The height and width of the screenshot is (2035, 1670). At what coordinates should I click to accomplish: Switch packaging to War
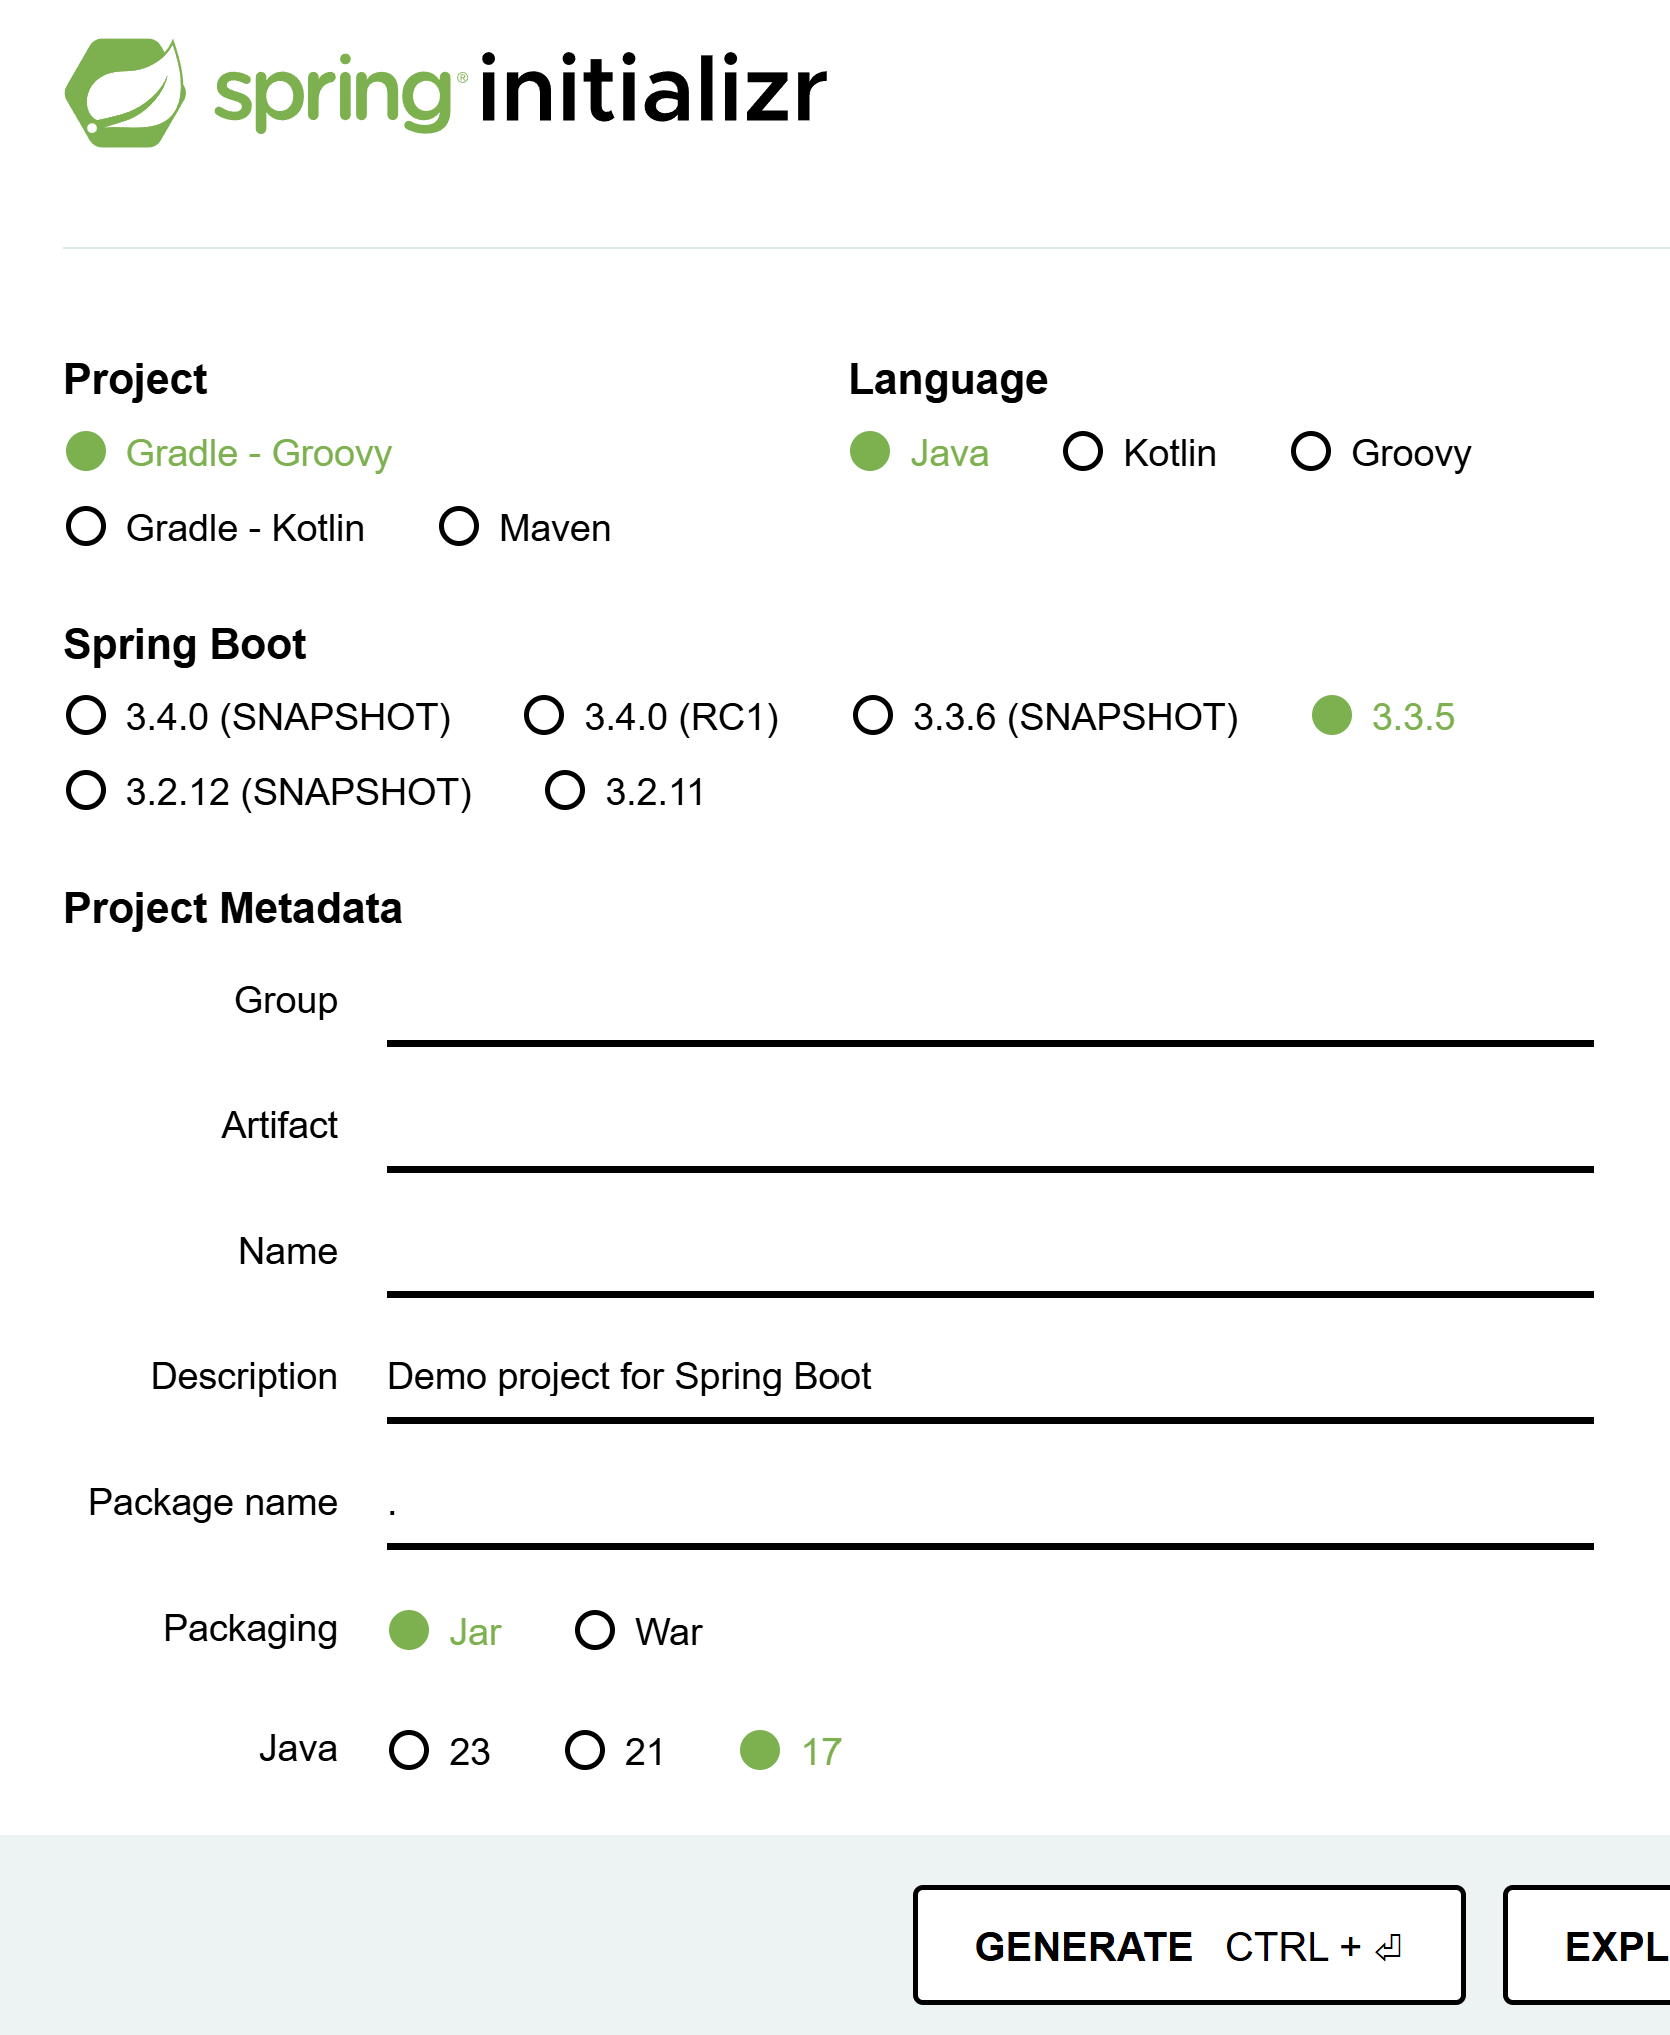pos(596,1630)
